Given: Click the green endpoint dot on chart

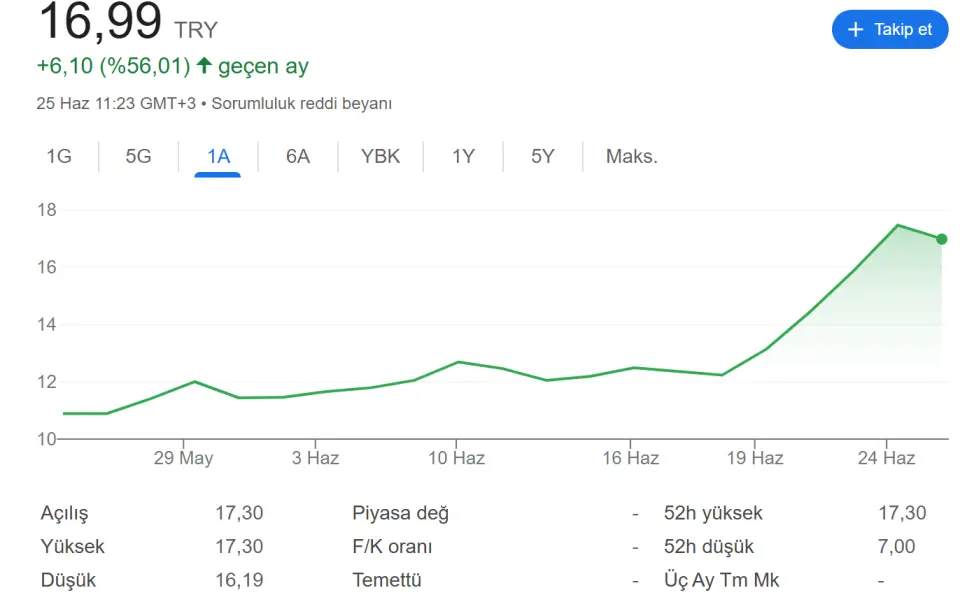Looking at the screenshot, I should [x=942, y=239].
